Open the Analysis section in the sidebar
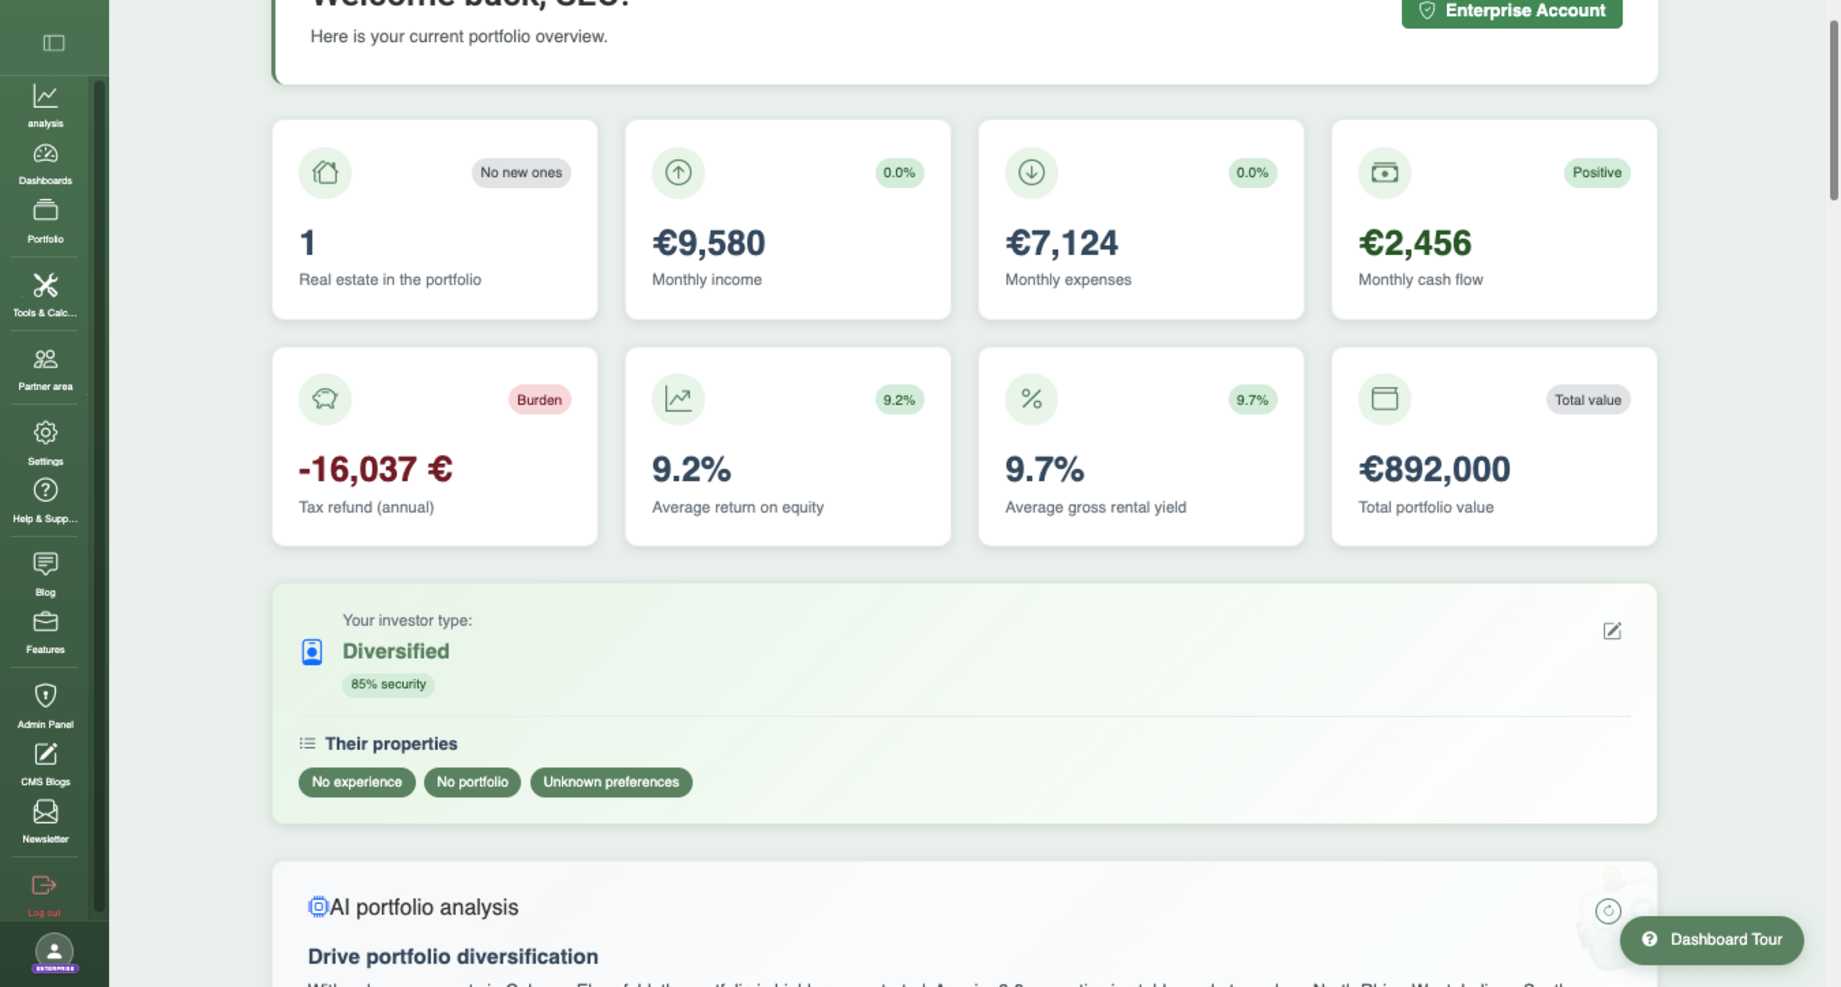This screenshot has width=1841, height=987. coord(44,103)
